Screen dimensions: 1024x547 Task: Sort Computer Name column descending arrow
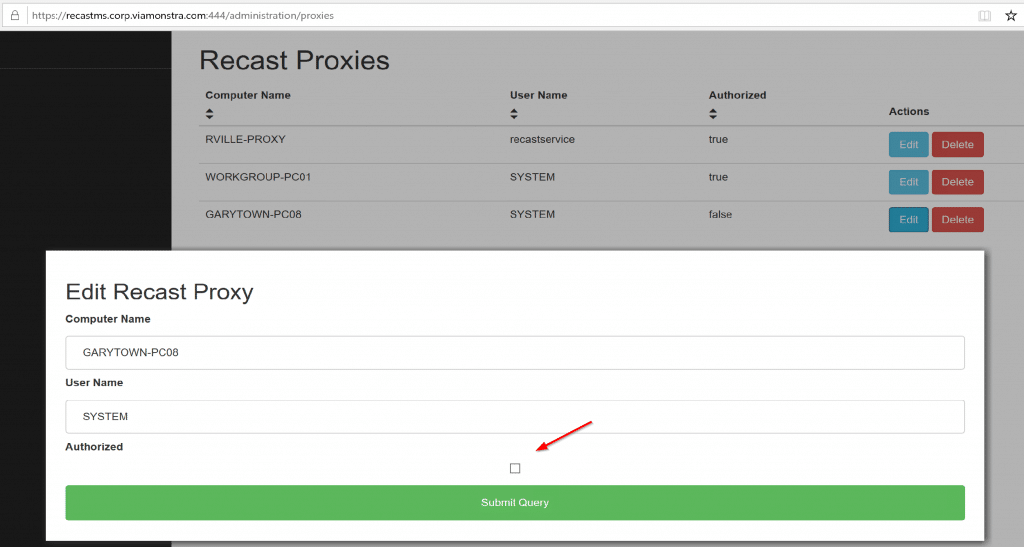point(210,117)
